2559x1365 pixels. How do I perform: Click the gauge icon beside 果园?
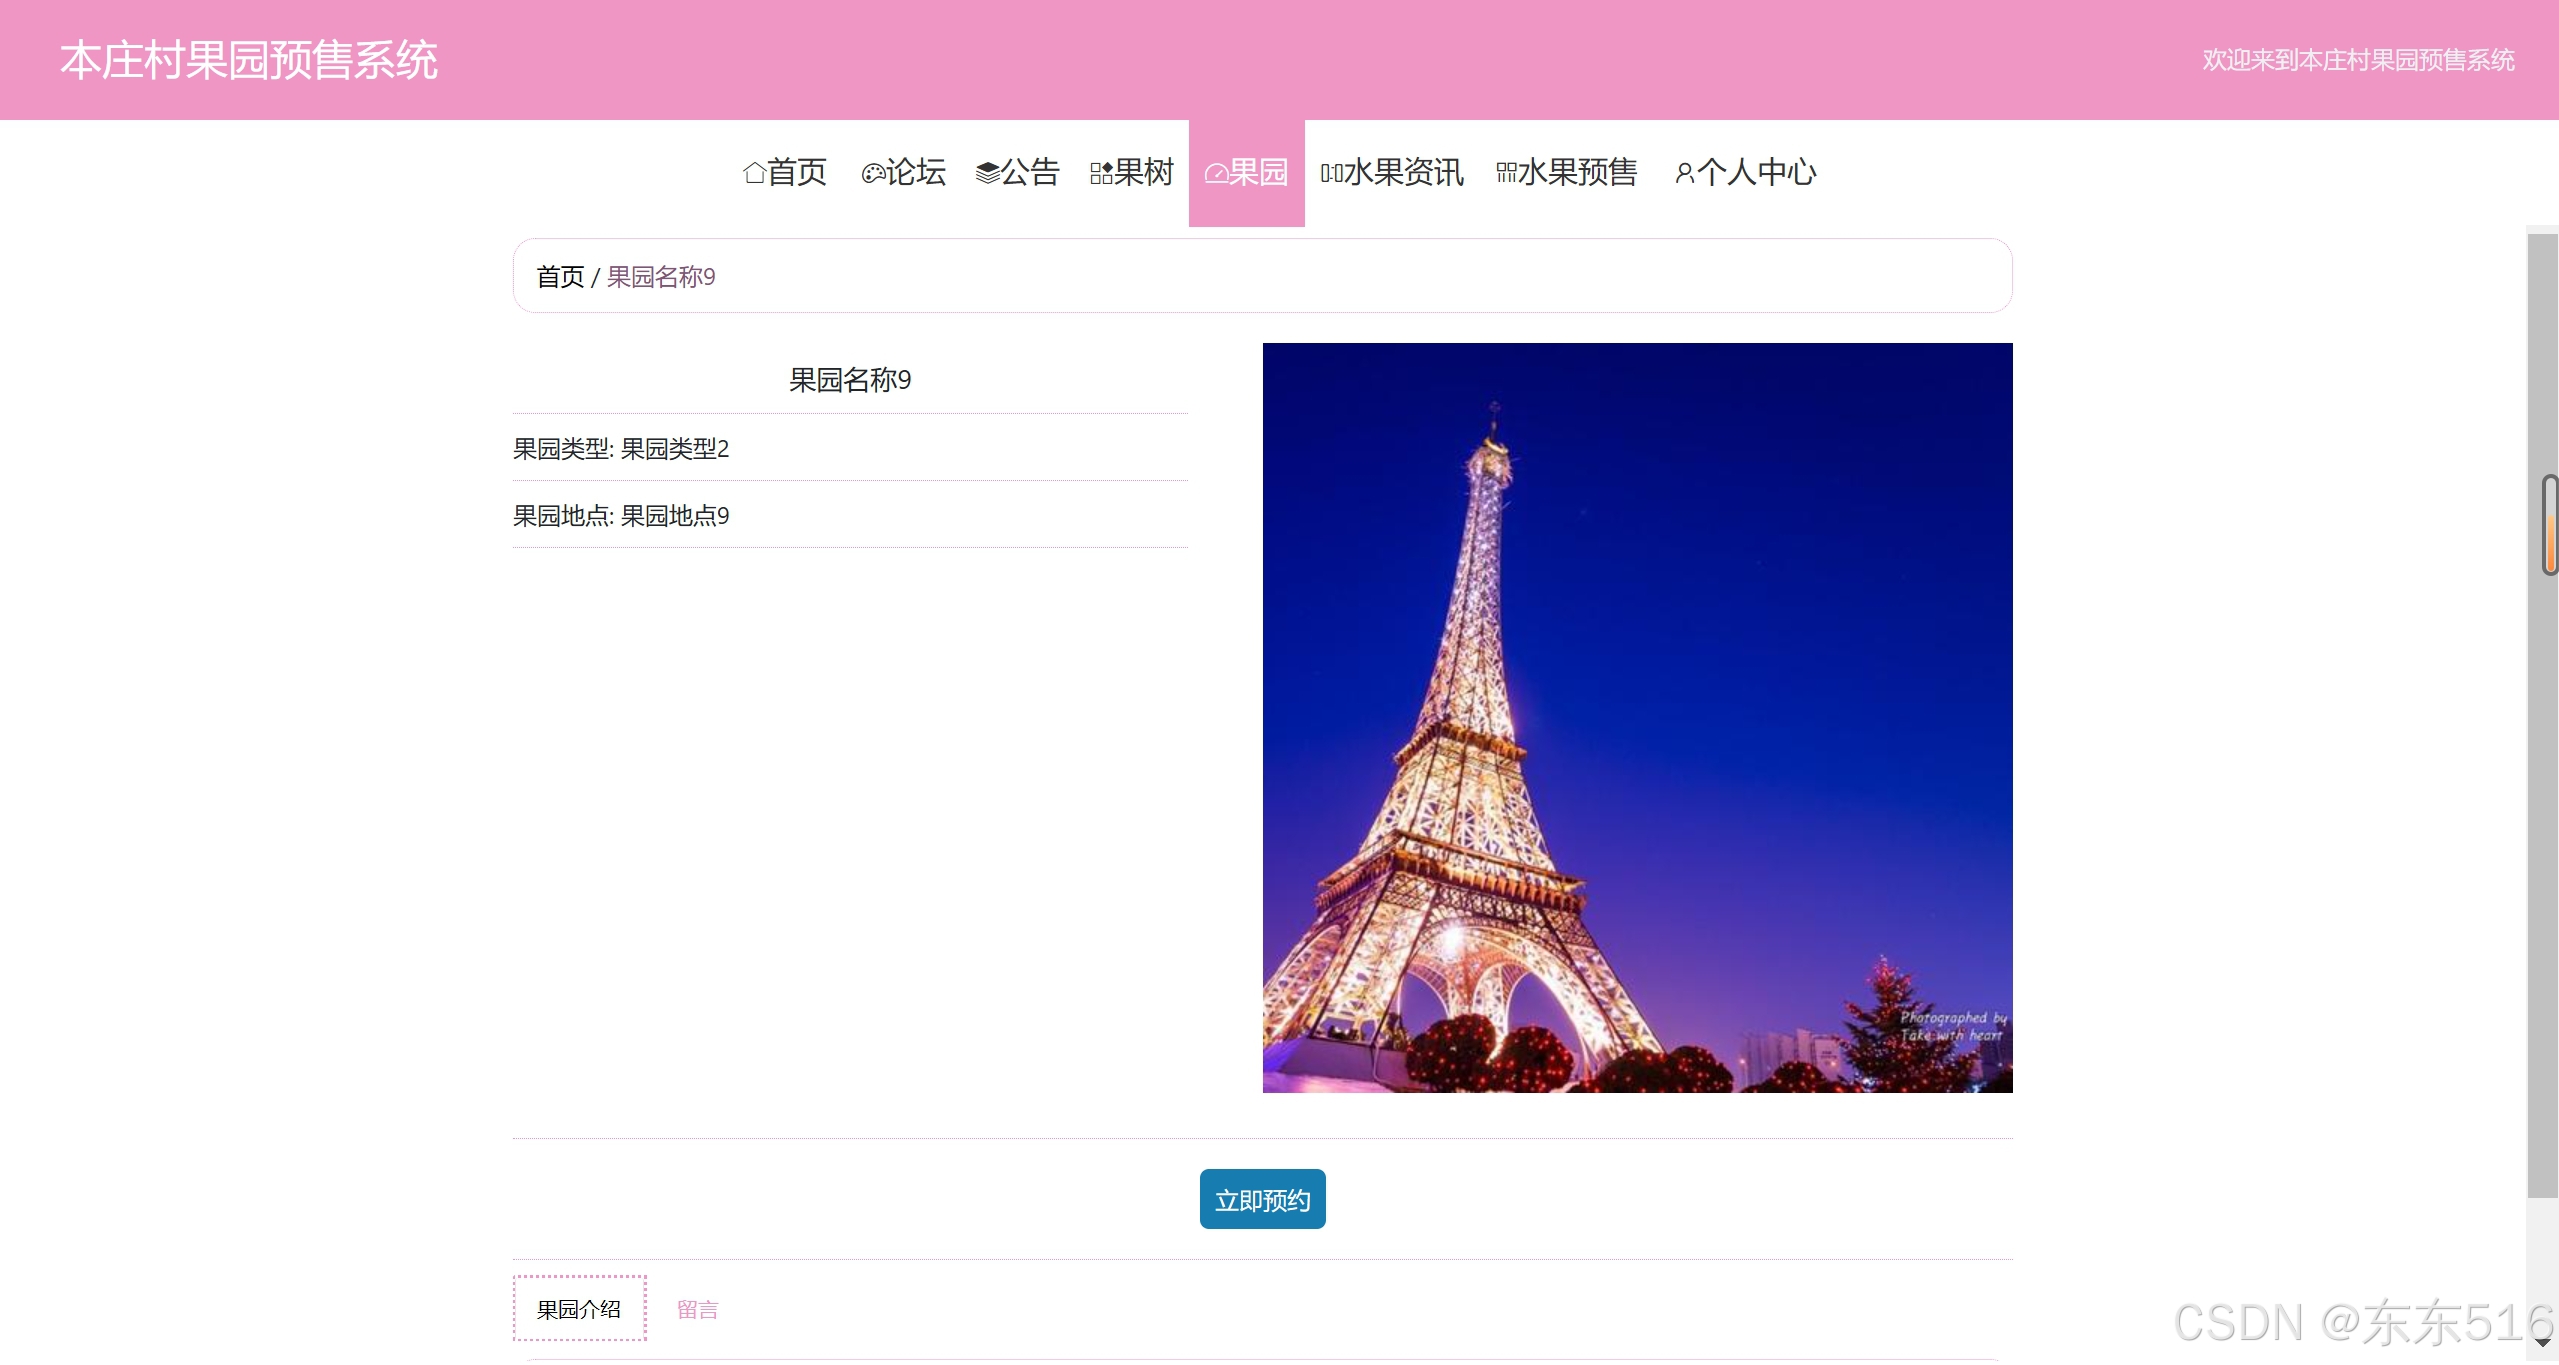coord(1215,174)
